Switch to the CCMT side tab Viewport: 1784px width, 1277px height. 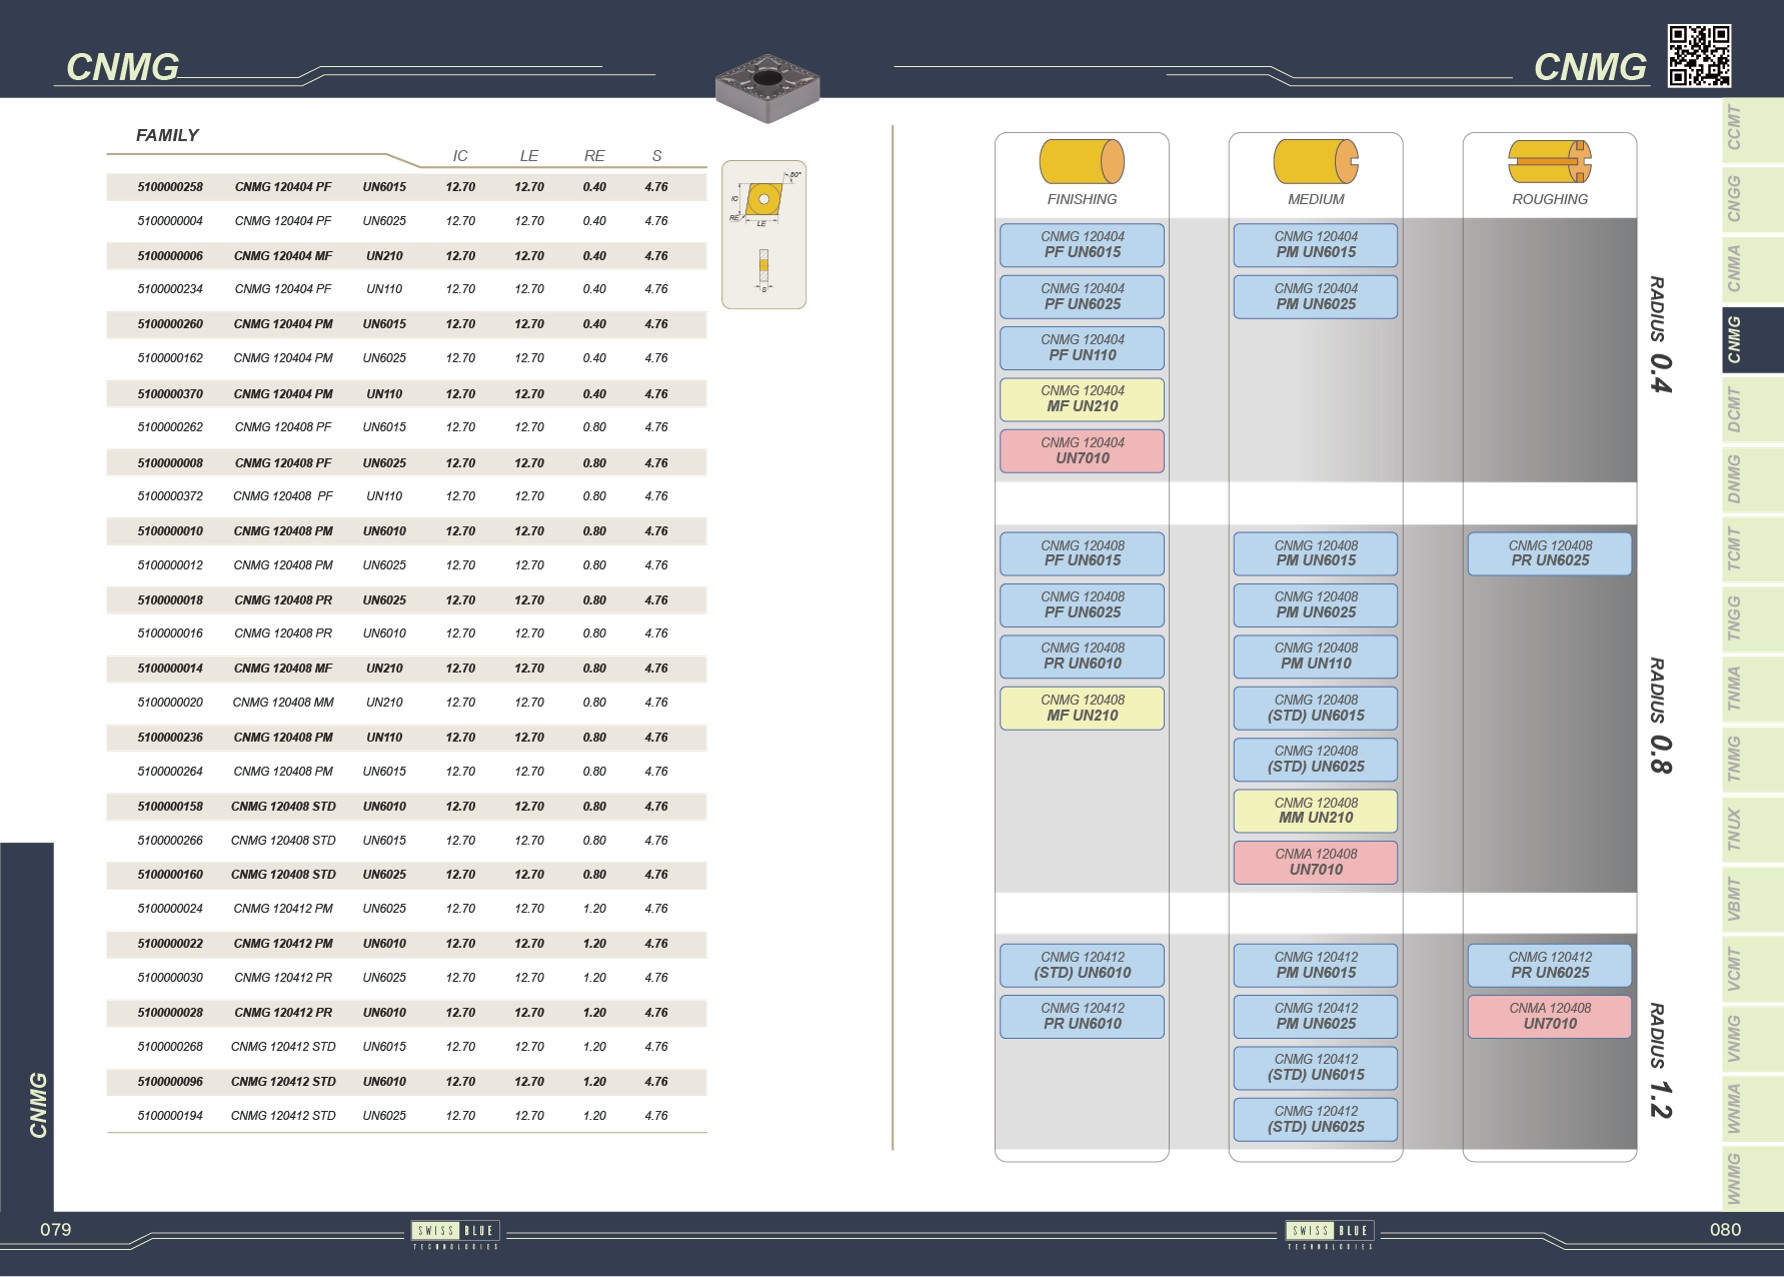pyautogui.click(x=1752, y=129)
